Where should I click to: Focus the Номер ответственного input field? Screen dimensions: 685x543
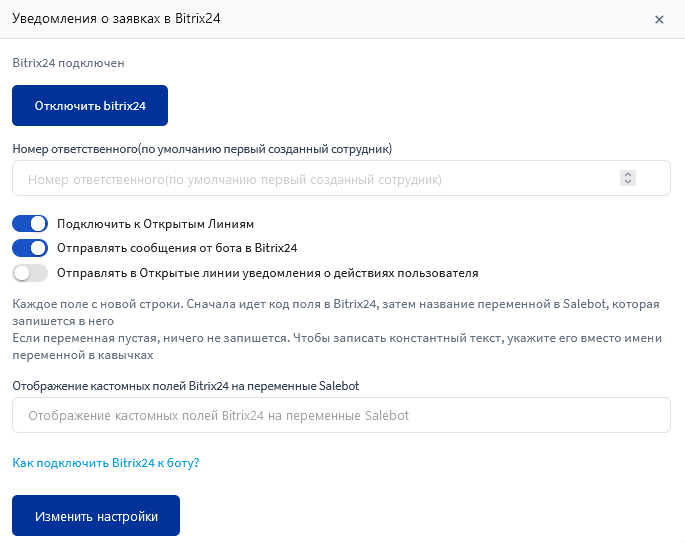pyautogui.click(x=341, y=178)
